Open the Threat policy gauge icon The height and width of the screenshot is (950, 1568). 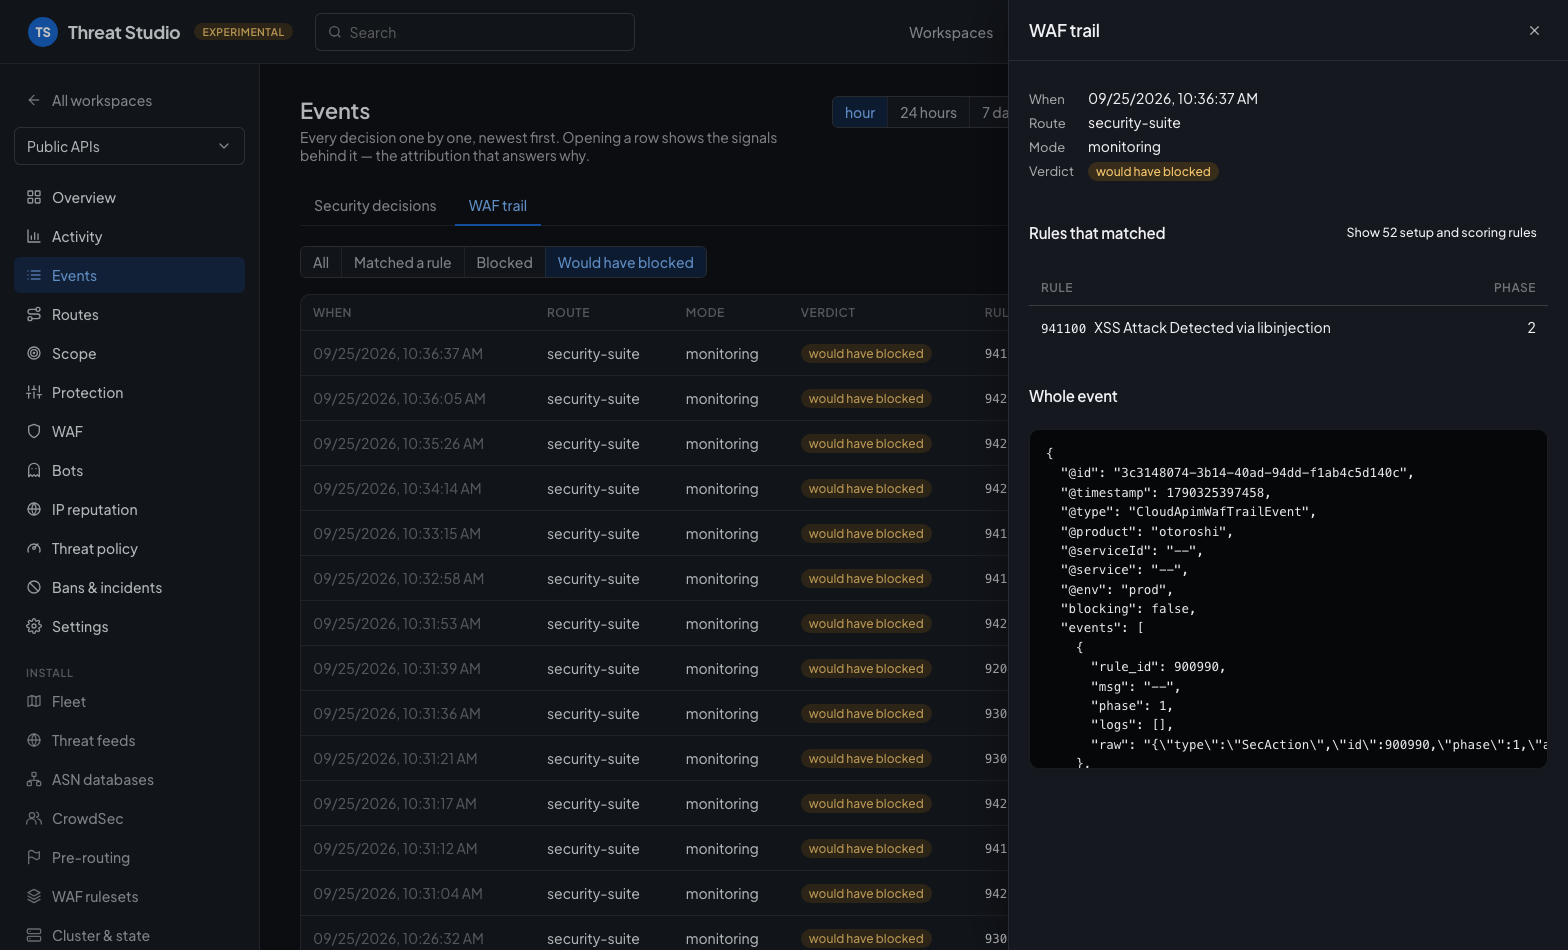click(x=34, y=548)
